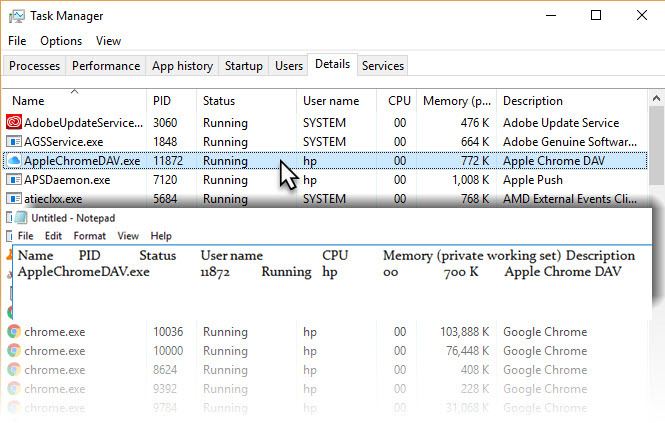Click Chrome icon for PID 10036
This screenshot has width=665, height=423.
14,331
